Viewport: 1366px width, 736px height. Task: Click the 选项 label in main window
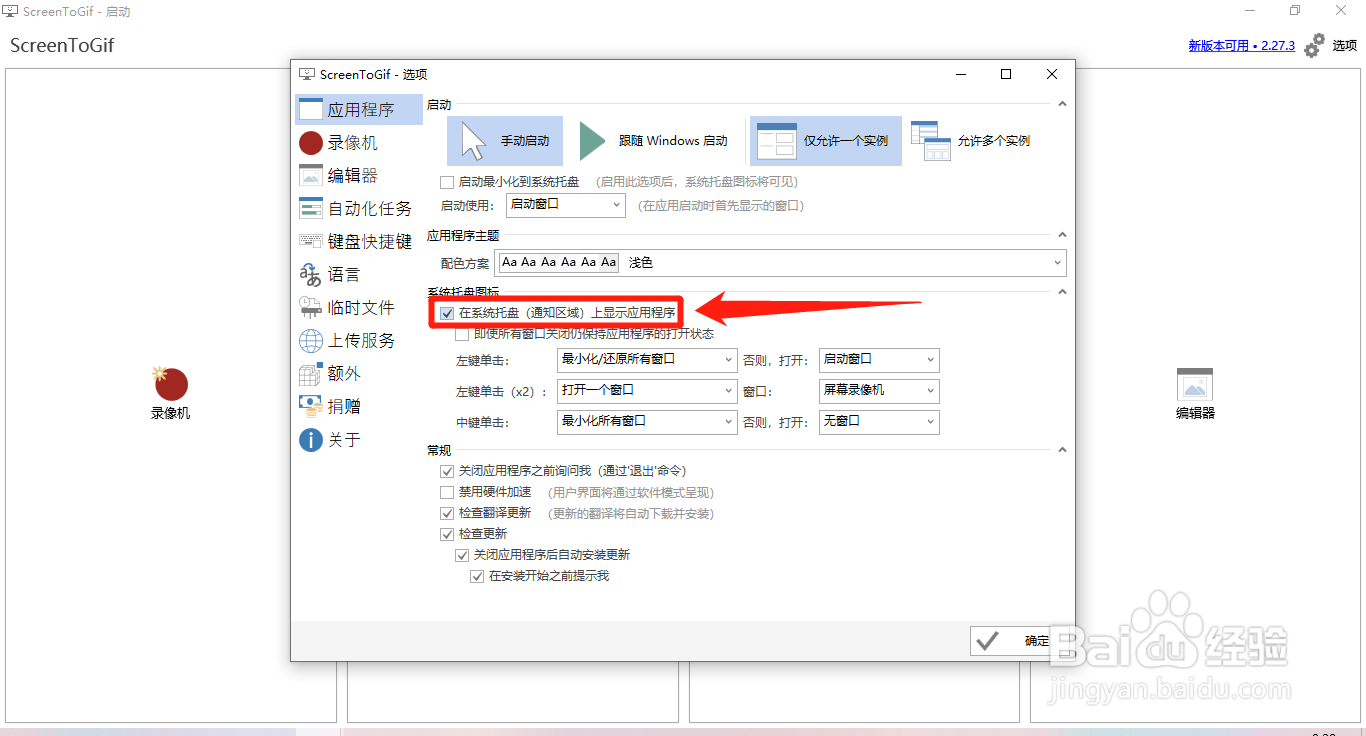(x=1345, y=46)
